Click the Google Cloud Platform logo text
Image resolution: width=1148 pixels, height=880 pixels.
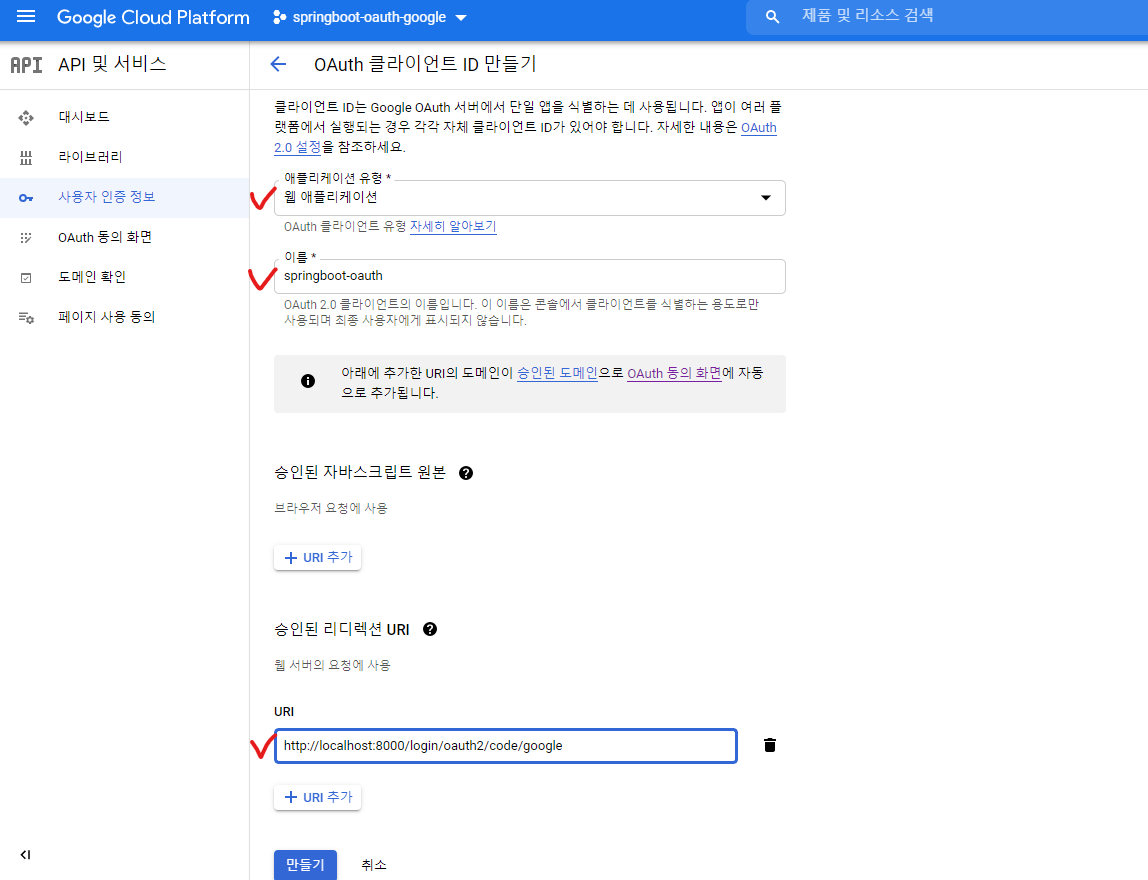[153, 18]
